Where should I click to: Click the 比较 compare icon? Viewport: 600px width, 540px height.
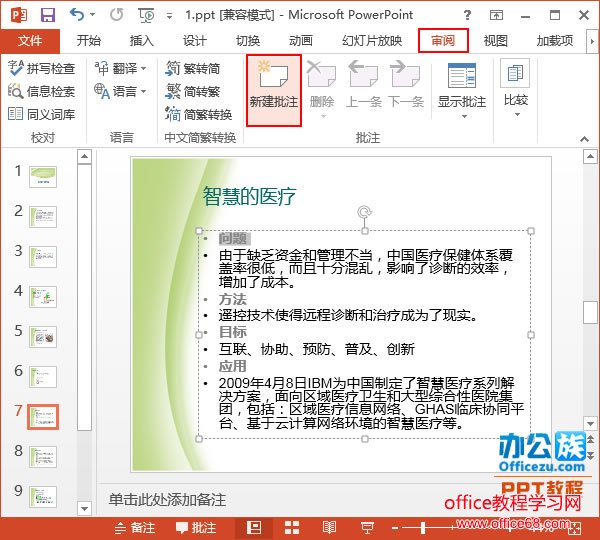[515, 73]
